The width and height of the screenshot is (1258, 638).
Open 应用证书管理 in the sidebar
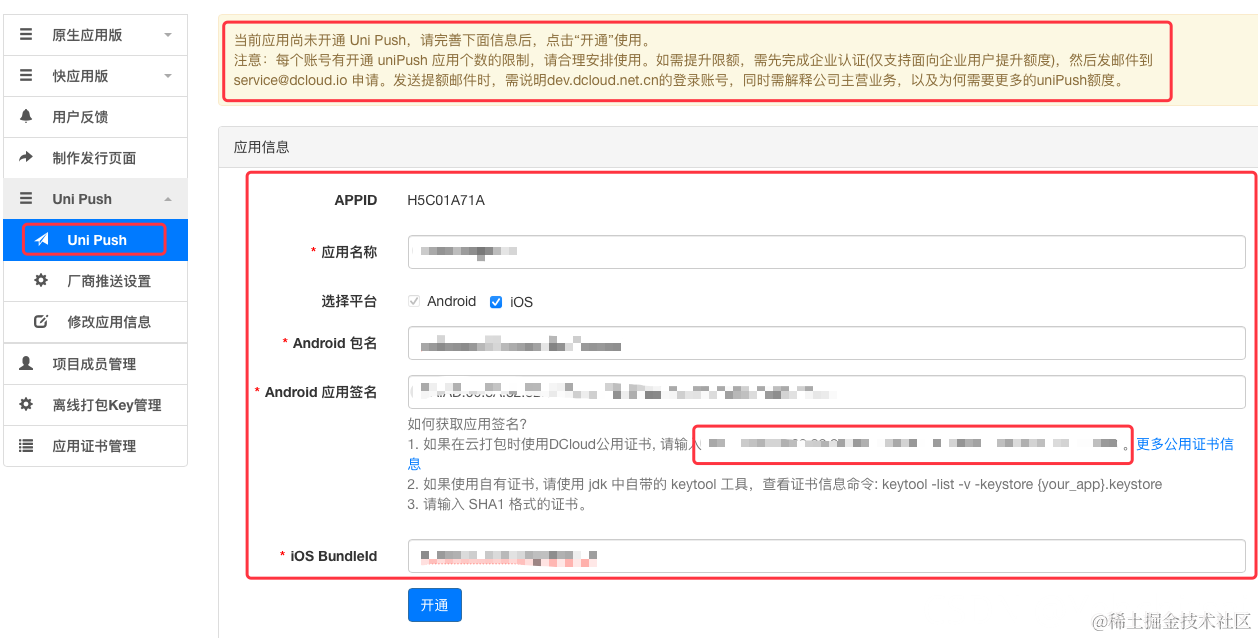(96, 446)
